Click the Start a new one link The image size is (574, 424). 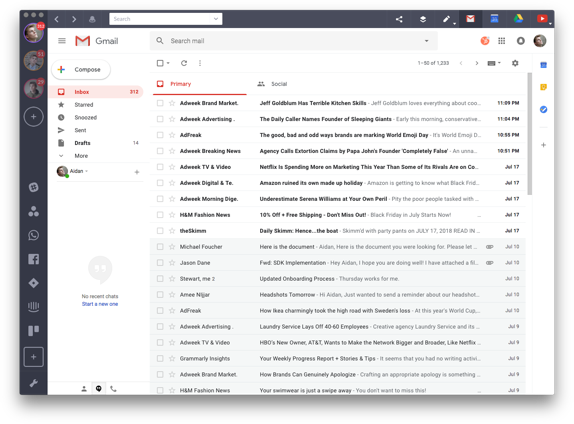point(100,304)
